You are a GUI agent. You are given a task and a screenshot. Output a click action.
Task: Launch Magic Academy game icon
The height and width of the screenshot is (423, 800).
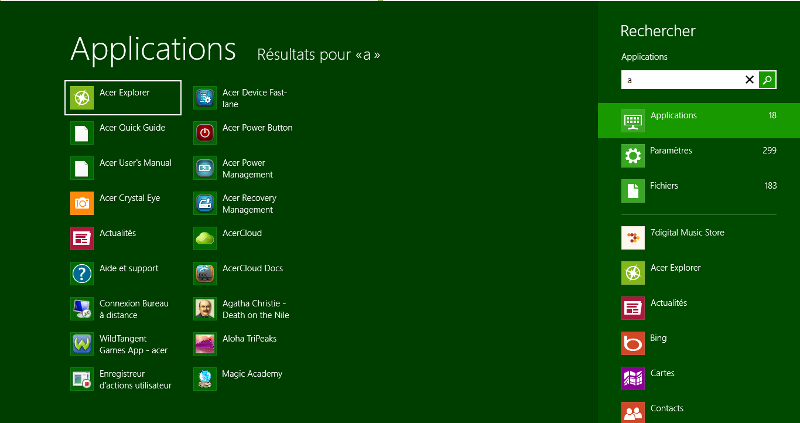click(205, 379)
